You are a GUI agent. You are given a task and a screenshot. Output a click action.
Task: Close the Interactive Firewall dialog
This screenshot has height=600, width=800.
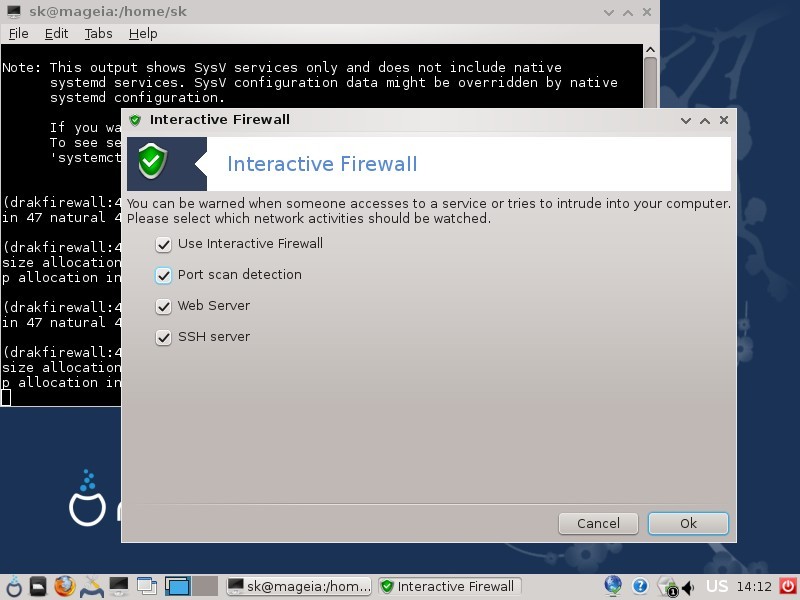(724, 120)
